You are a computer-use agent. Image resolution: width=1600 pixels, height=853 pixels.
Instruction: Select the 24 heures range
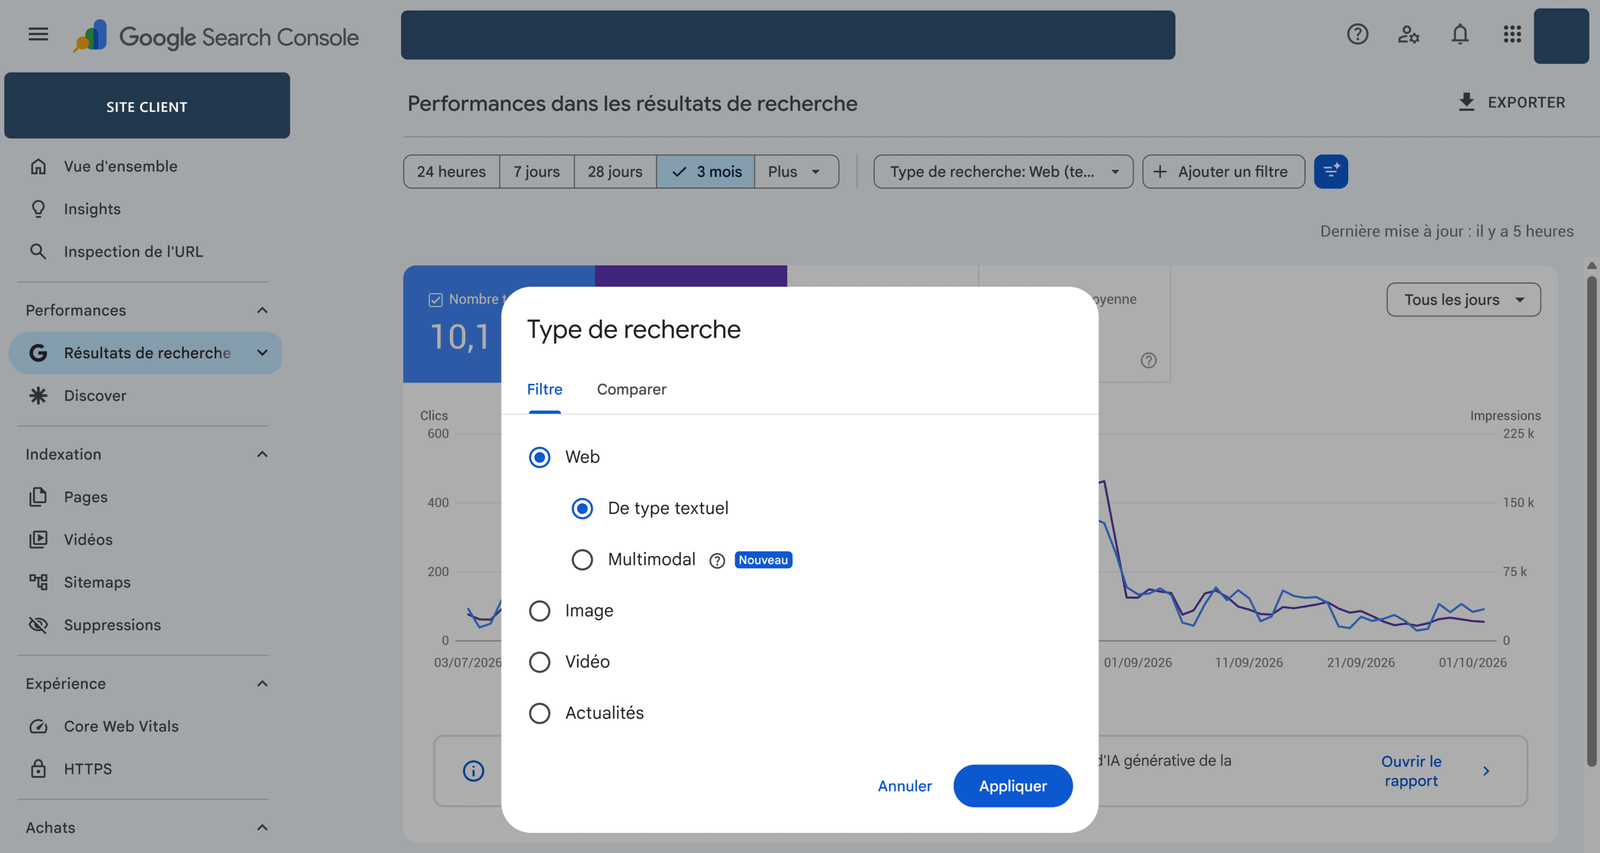point(451,171)
